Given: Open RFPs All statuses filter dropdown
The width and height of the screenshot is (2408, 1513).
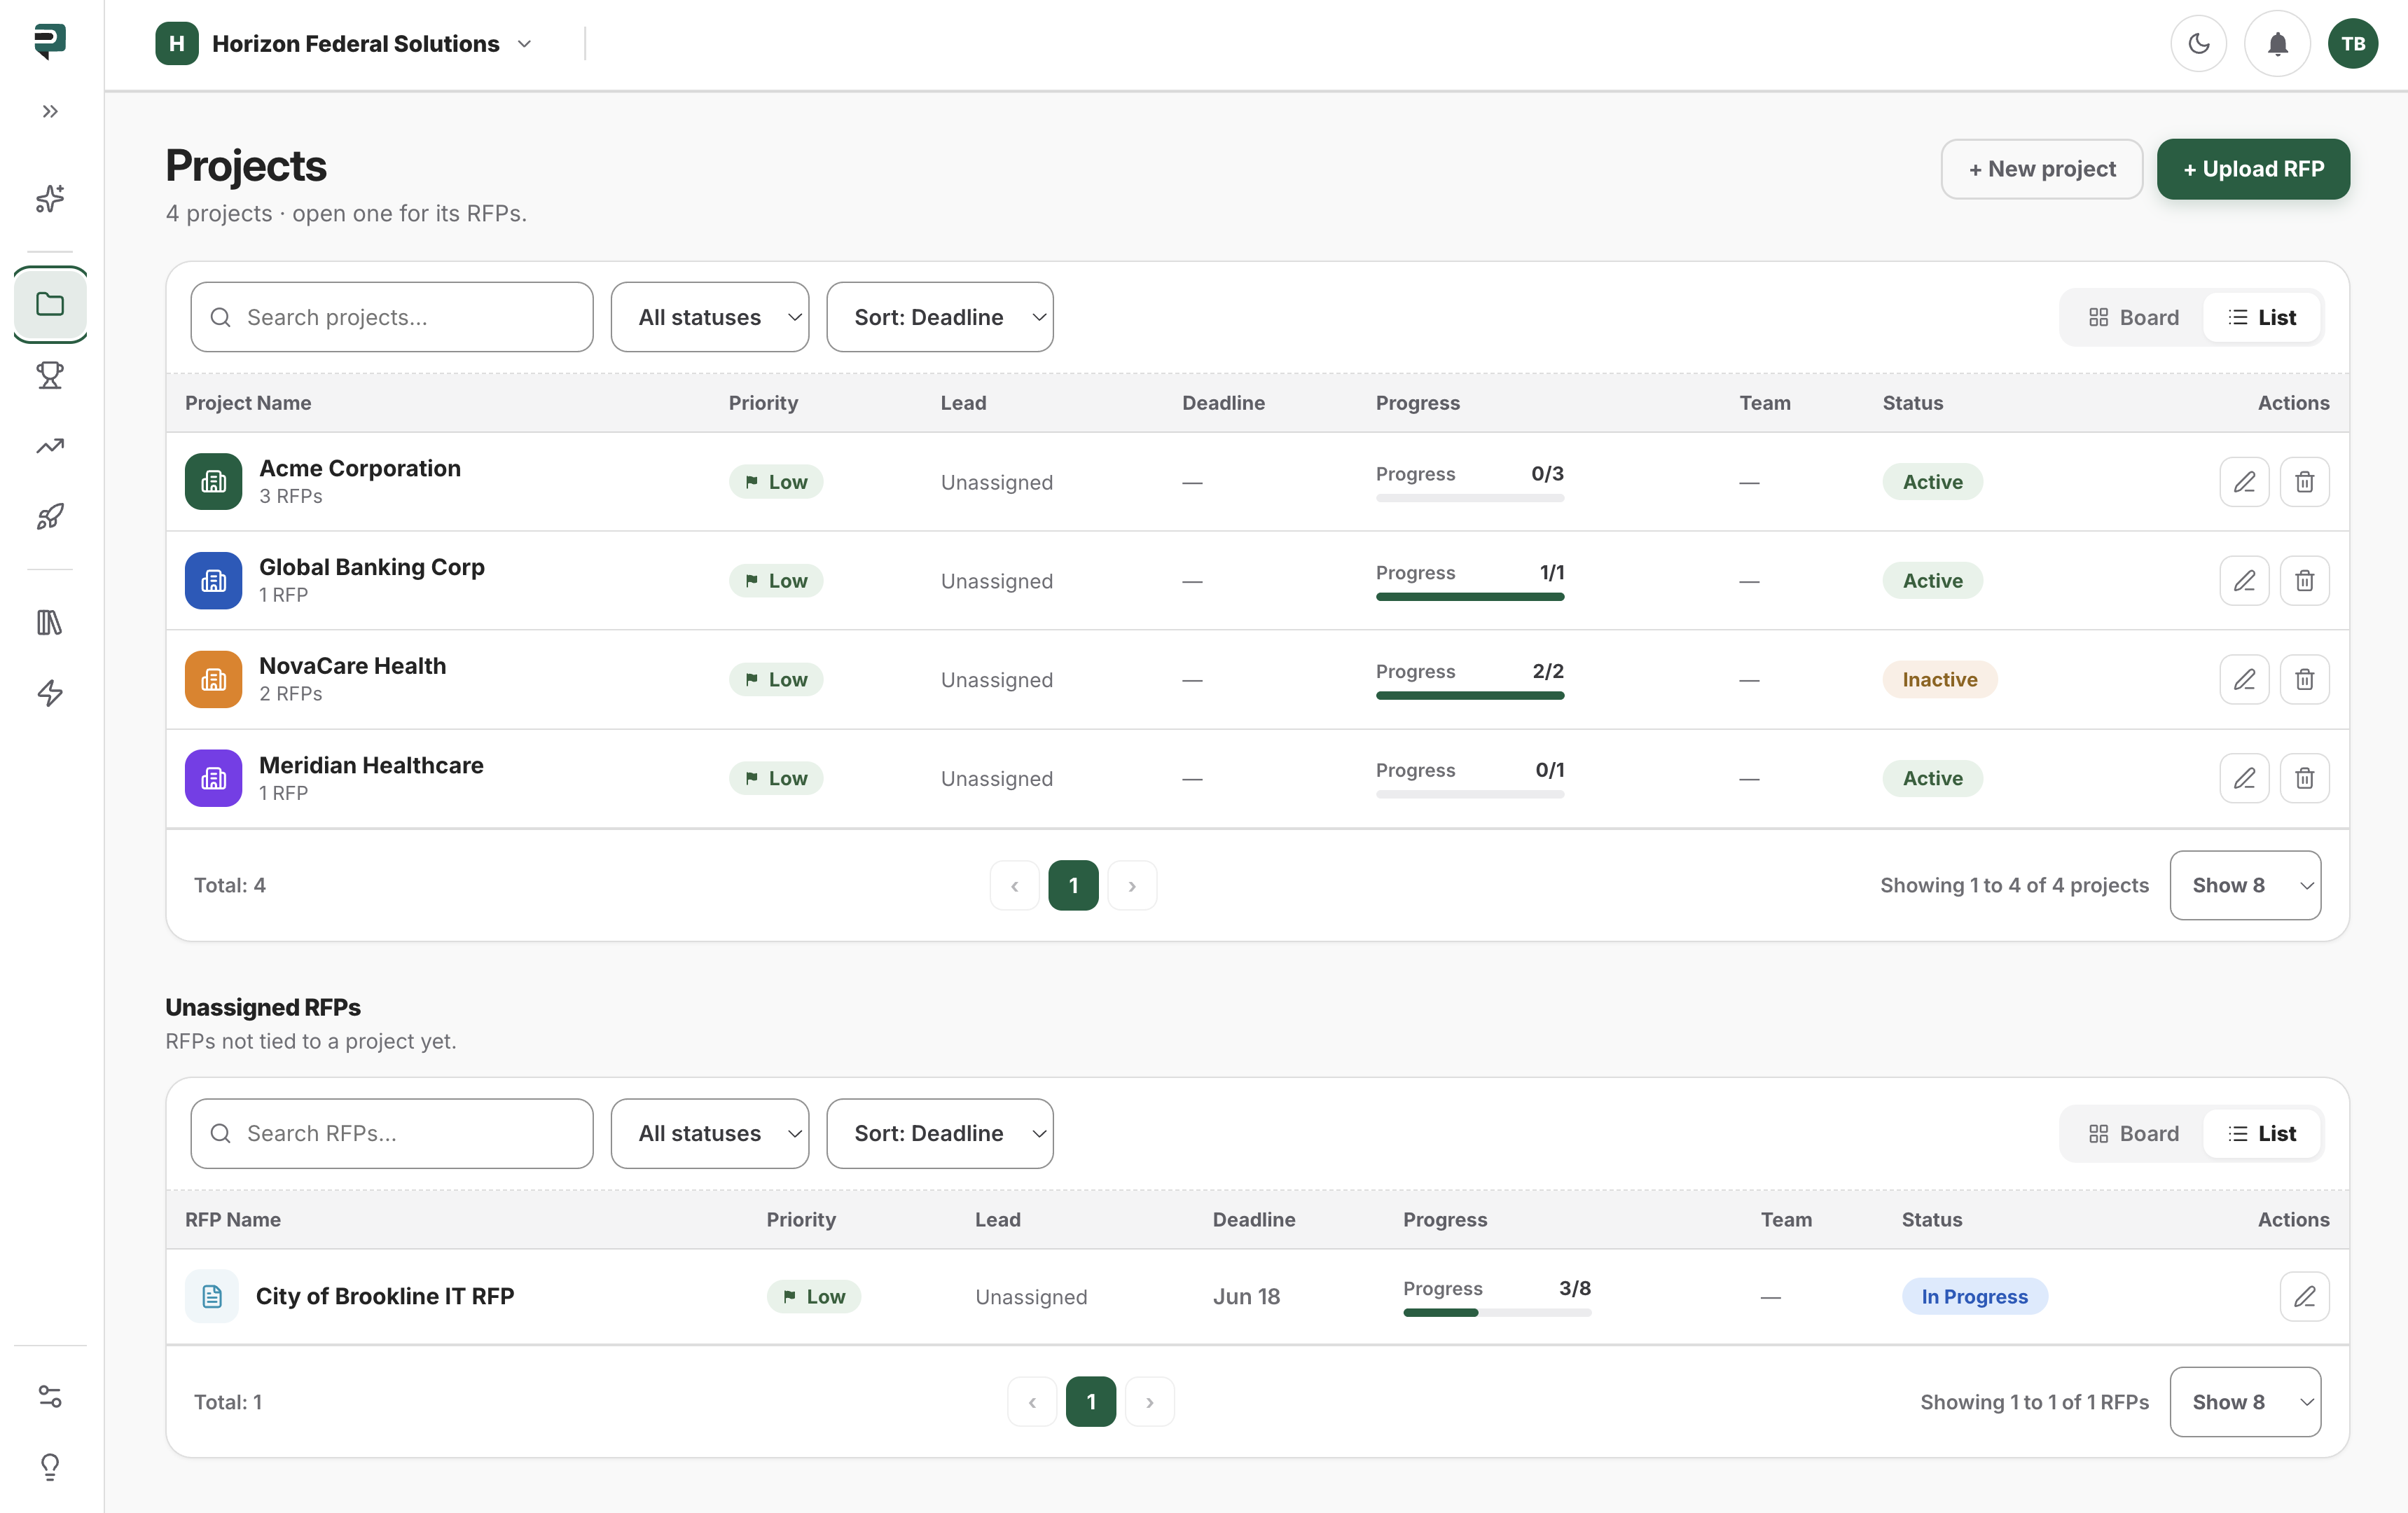Looking at the screenshot, I should [710, 1133].
